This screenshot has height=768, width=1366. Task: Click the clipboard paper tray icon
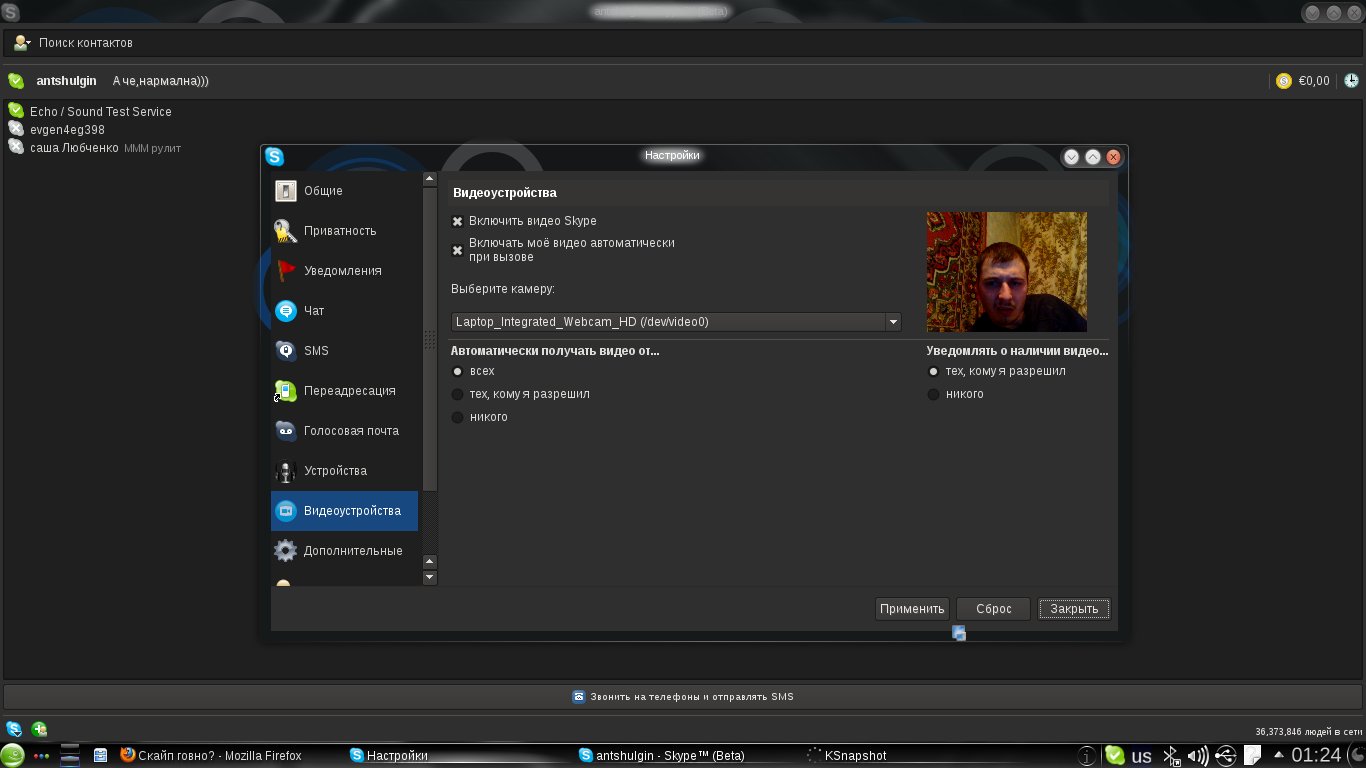pyautogui.click(x=1252, y=756)
